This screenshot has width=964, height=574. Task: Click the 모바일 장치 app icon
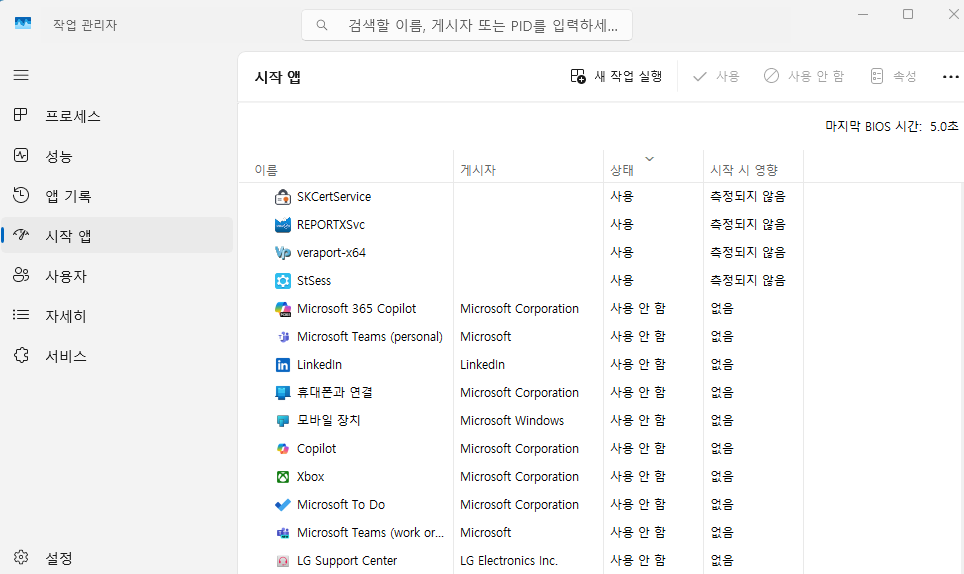pyautogui.click(x=283, y=421)
